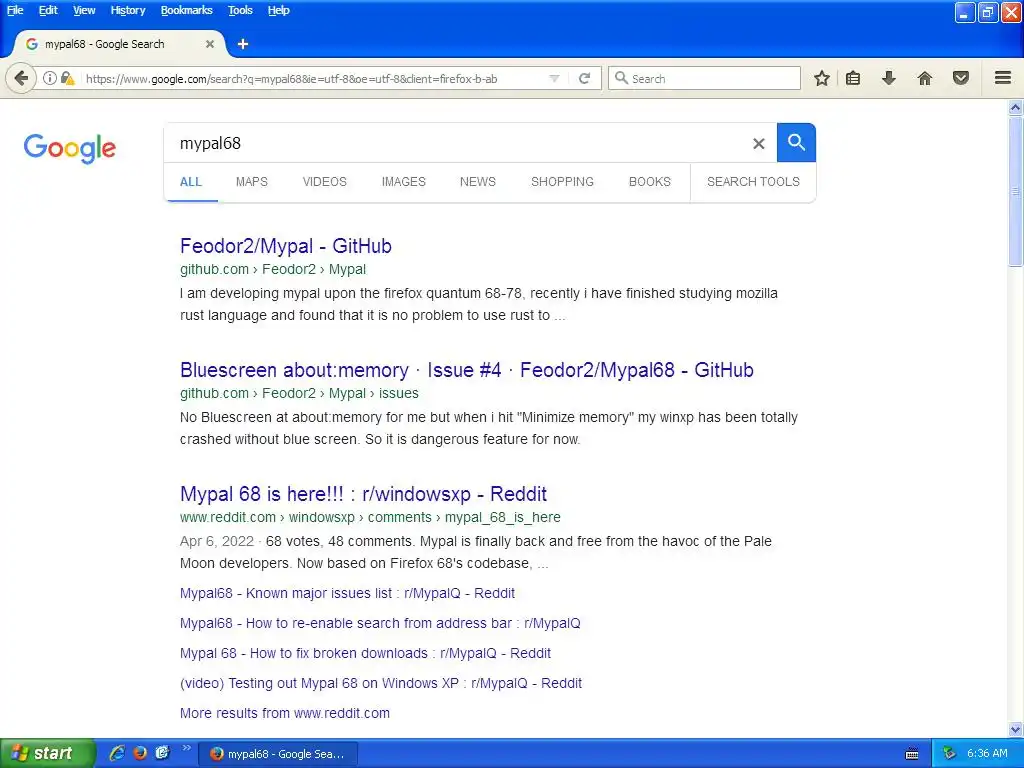The image size is (1024, 768).
Task: Bookmark this page with the star icon
Action: (x=822, y=78)
